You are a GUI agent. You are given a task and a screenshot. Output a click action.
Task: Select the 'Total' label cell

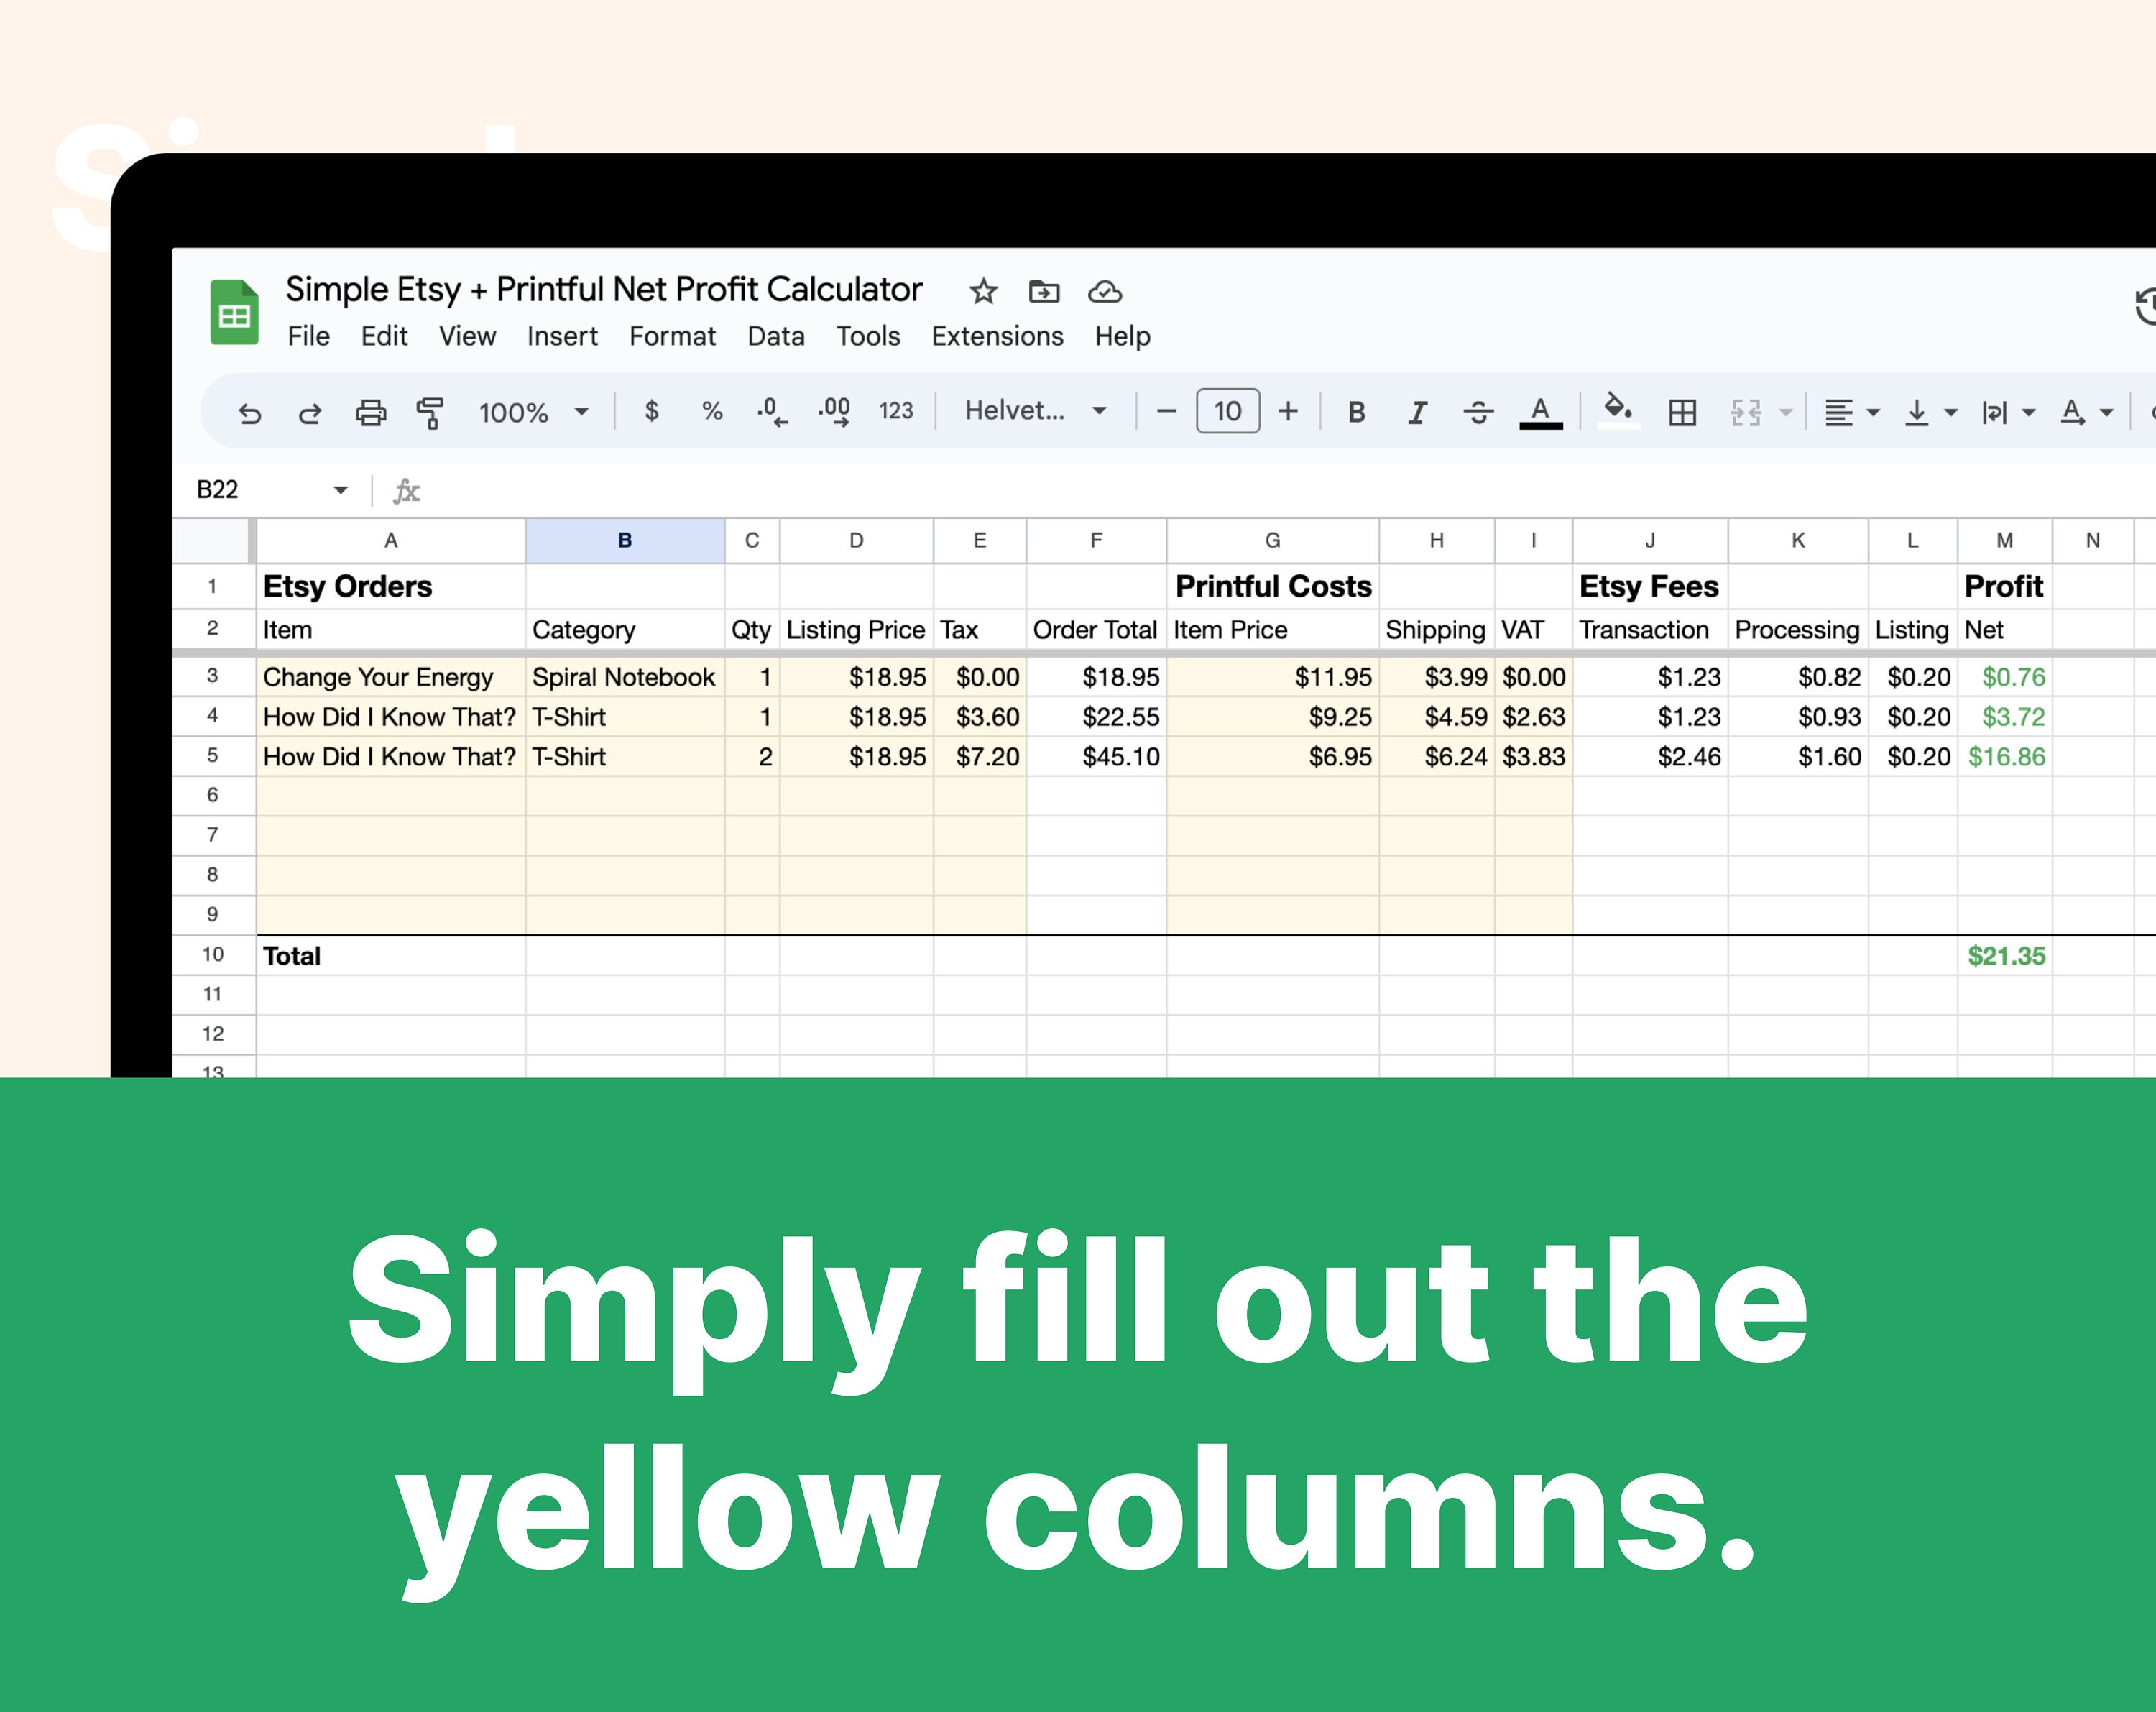[391, 956]
